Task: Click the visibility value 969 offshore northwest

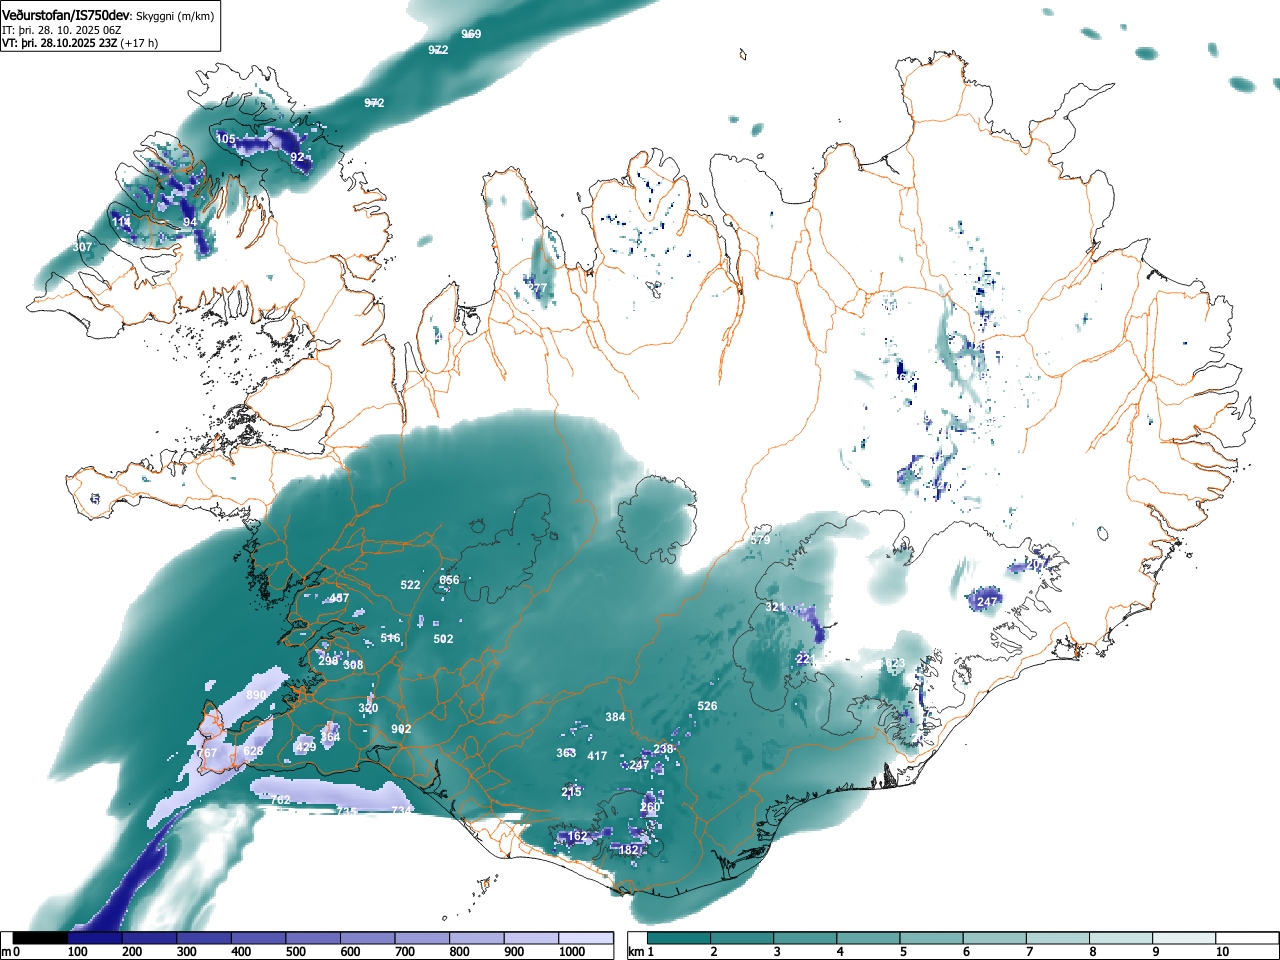Action: tap(471, 34)
